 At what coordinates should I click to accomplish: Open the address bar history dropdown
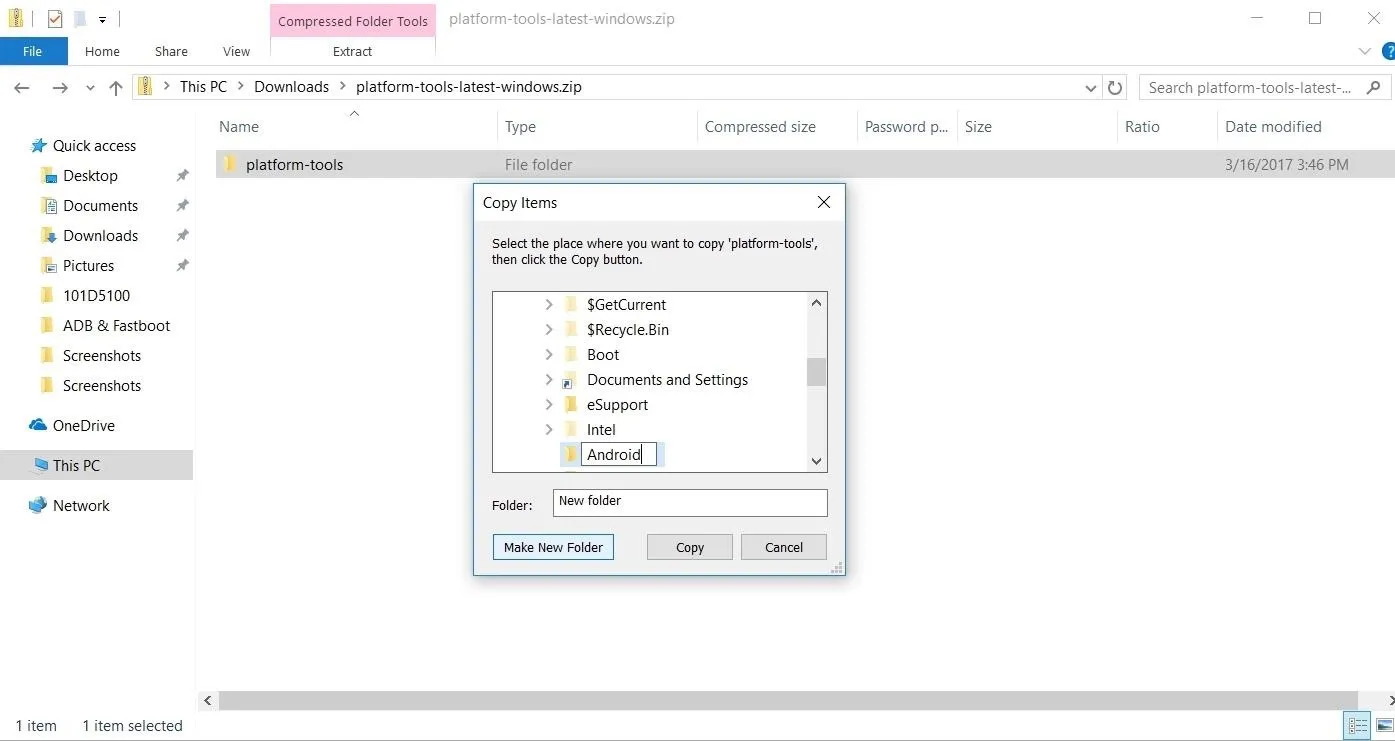click(x=1091, y=88)
